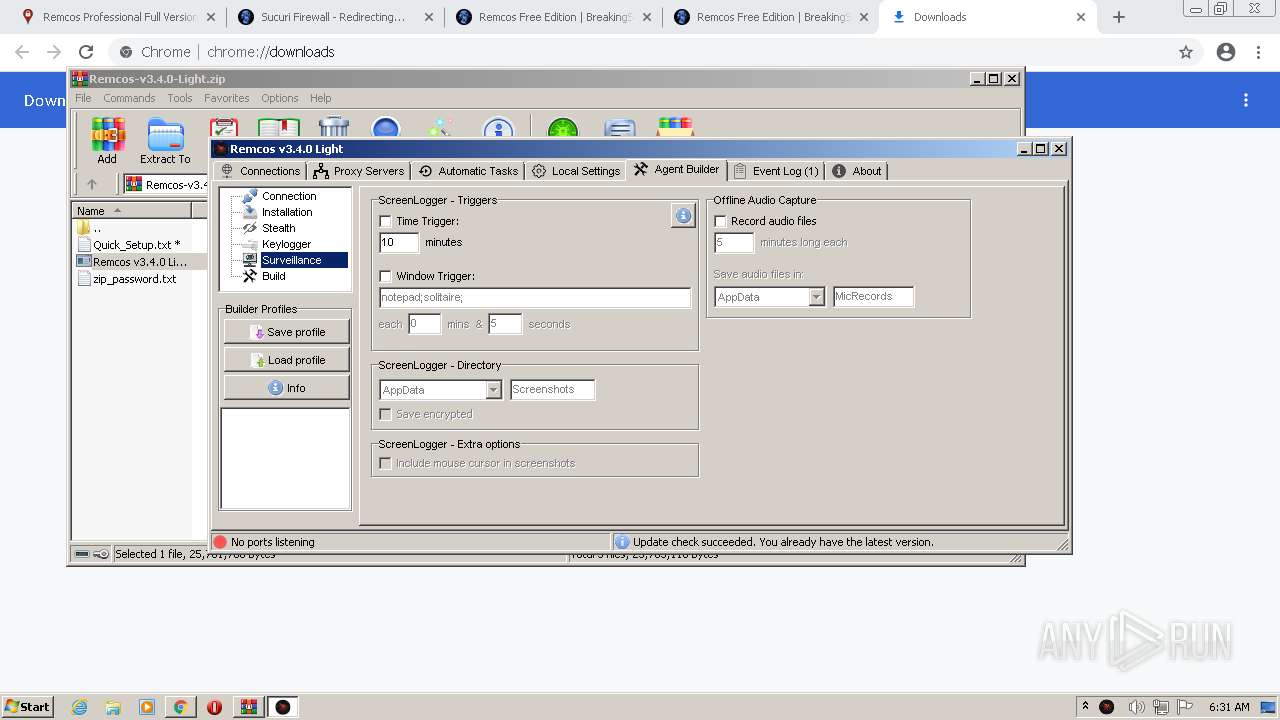Open WinRAR Options menu
1280x720 pixels.
click(x=280, y=98)
